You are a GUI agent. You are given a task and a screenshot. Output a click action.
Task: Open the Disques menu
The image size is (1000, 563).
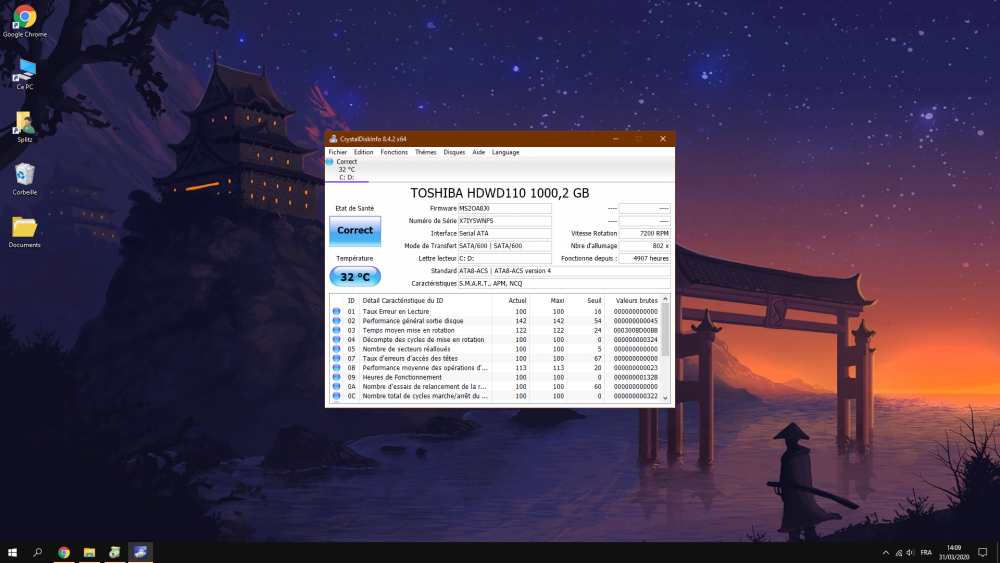(454, 152)
